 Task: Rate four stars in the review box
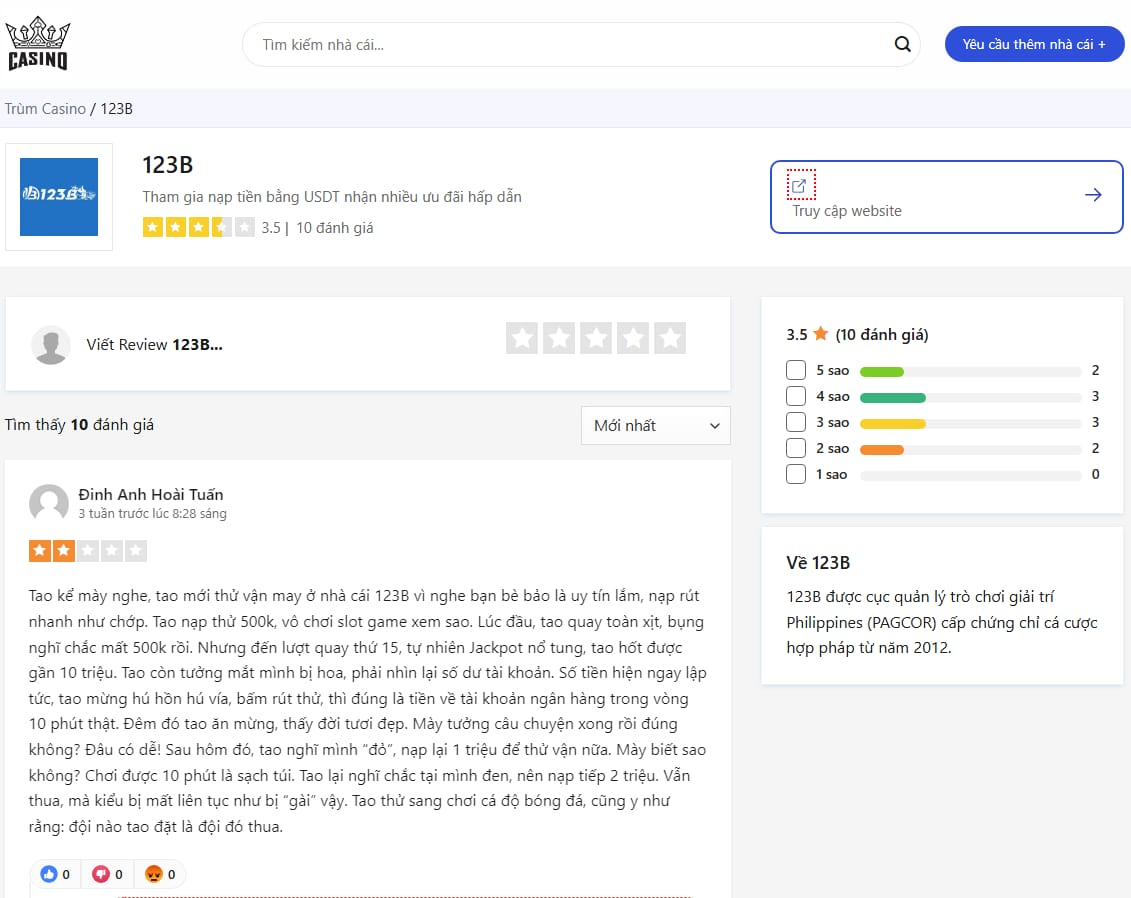633,338
